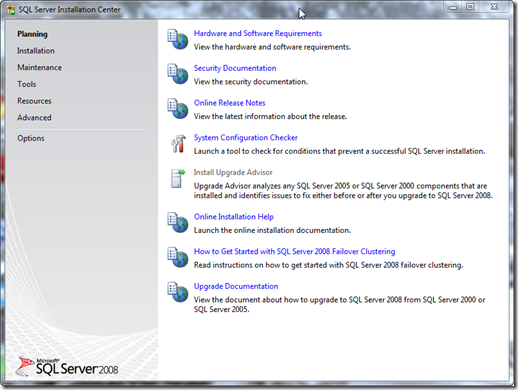Viewport: 518px width, 390px height.
Task: Click the Install Upgrade Advisor server icon
Action: pyautogui.click(x=178, y=178)
